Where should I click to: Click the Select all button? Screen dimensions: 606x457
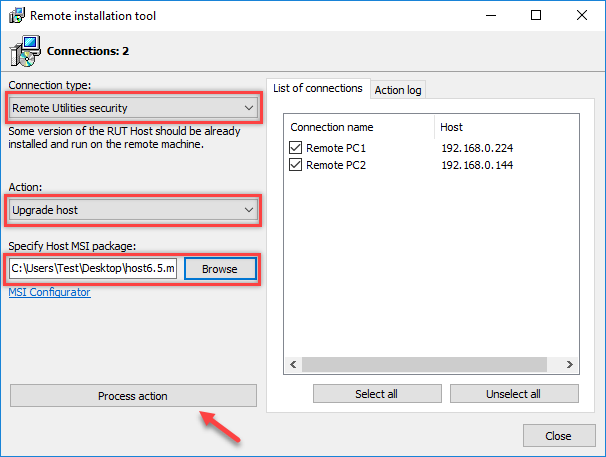tap(377, 394)
